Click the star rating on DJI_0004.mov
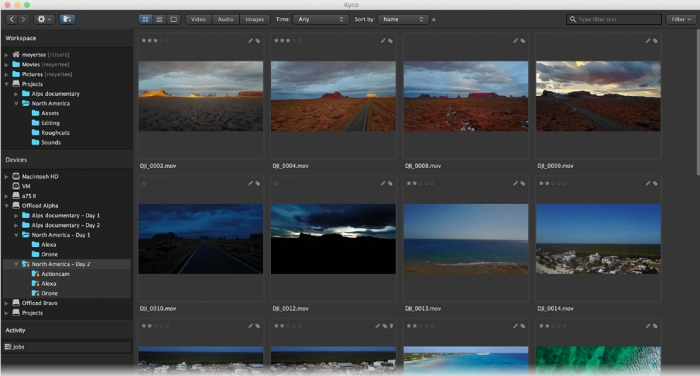 click(x=288, y=41)
